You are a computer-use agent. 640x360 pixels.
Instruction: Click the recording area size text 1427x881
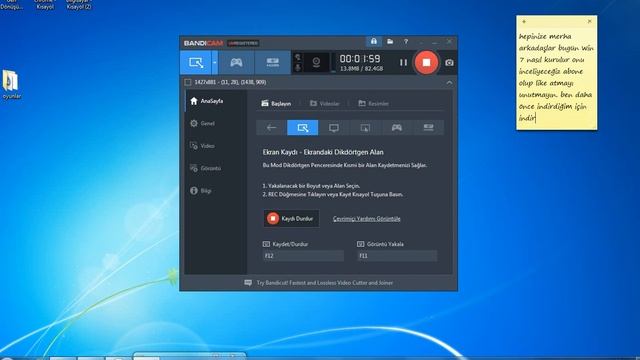(x=230, y=82)
